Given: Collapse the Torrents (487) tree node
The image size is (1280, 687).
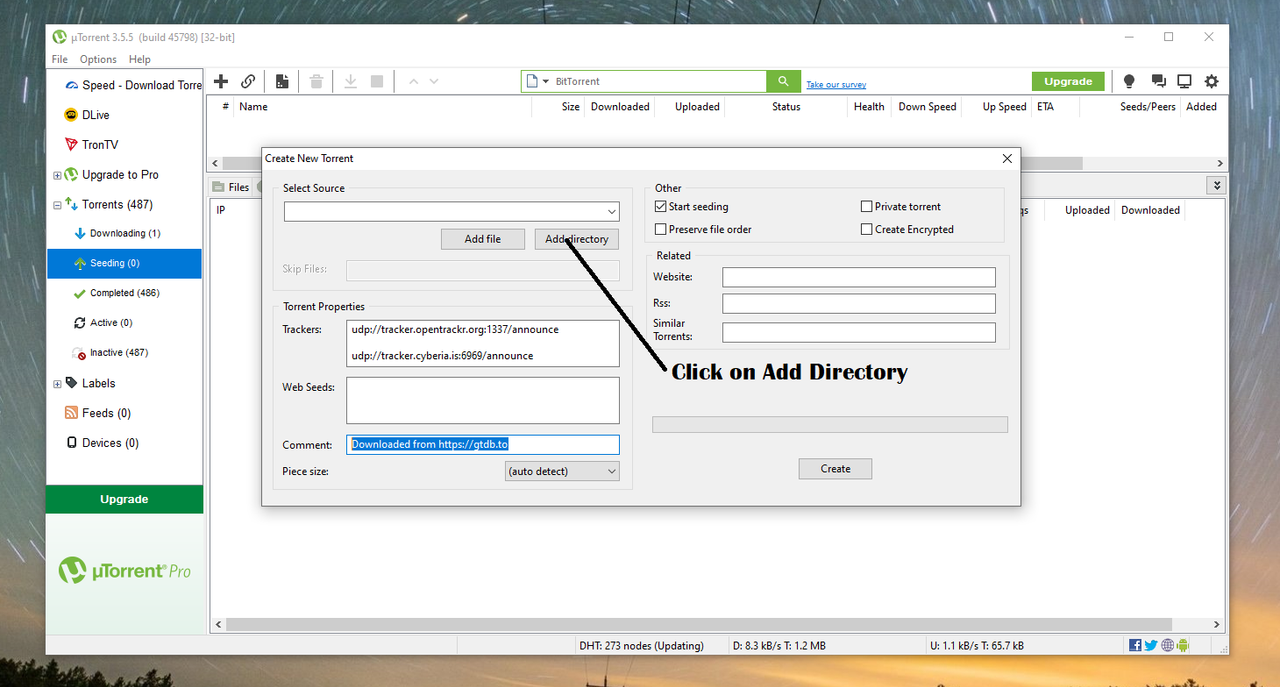Looking at the screenshot, I should click(x=57, y=205).
